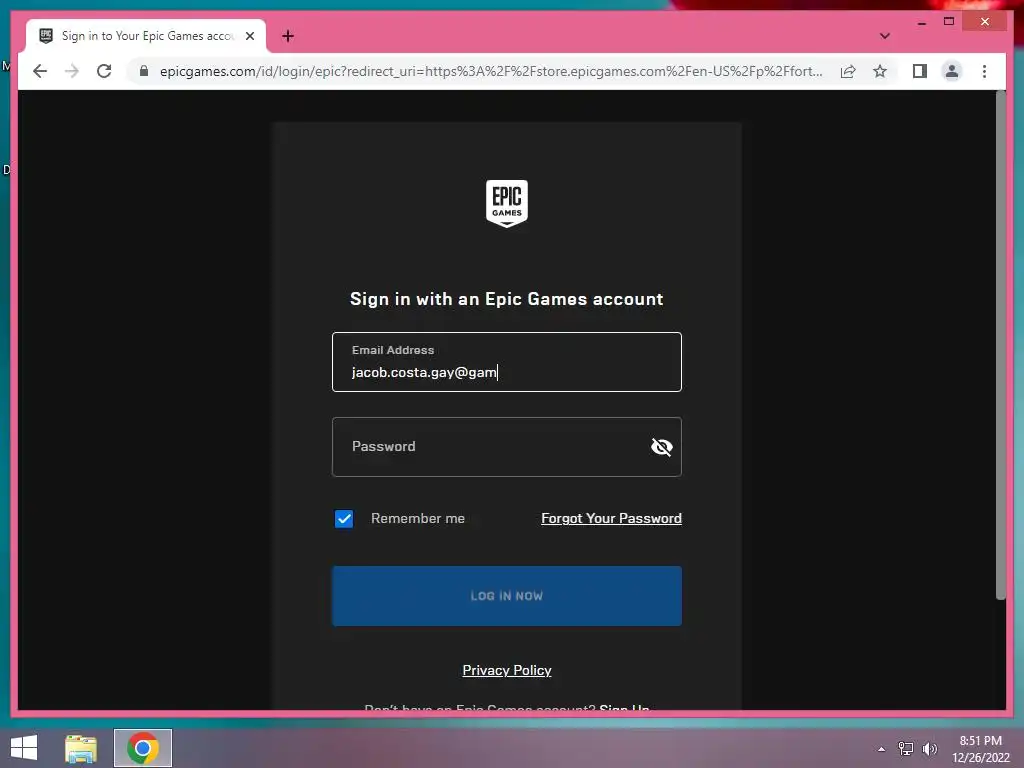Open the Privacy Policy link
Screen dimensions: 1024x768
click(507, 670)
